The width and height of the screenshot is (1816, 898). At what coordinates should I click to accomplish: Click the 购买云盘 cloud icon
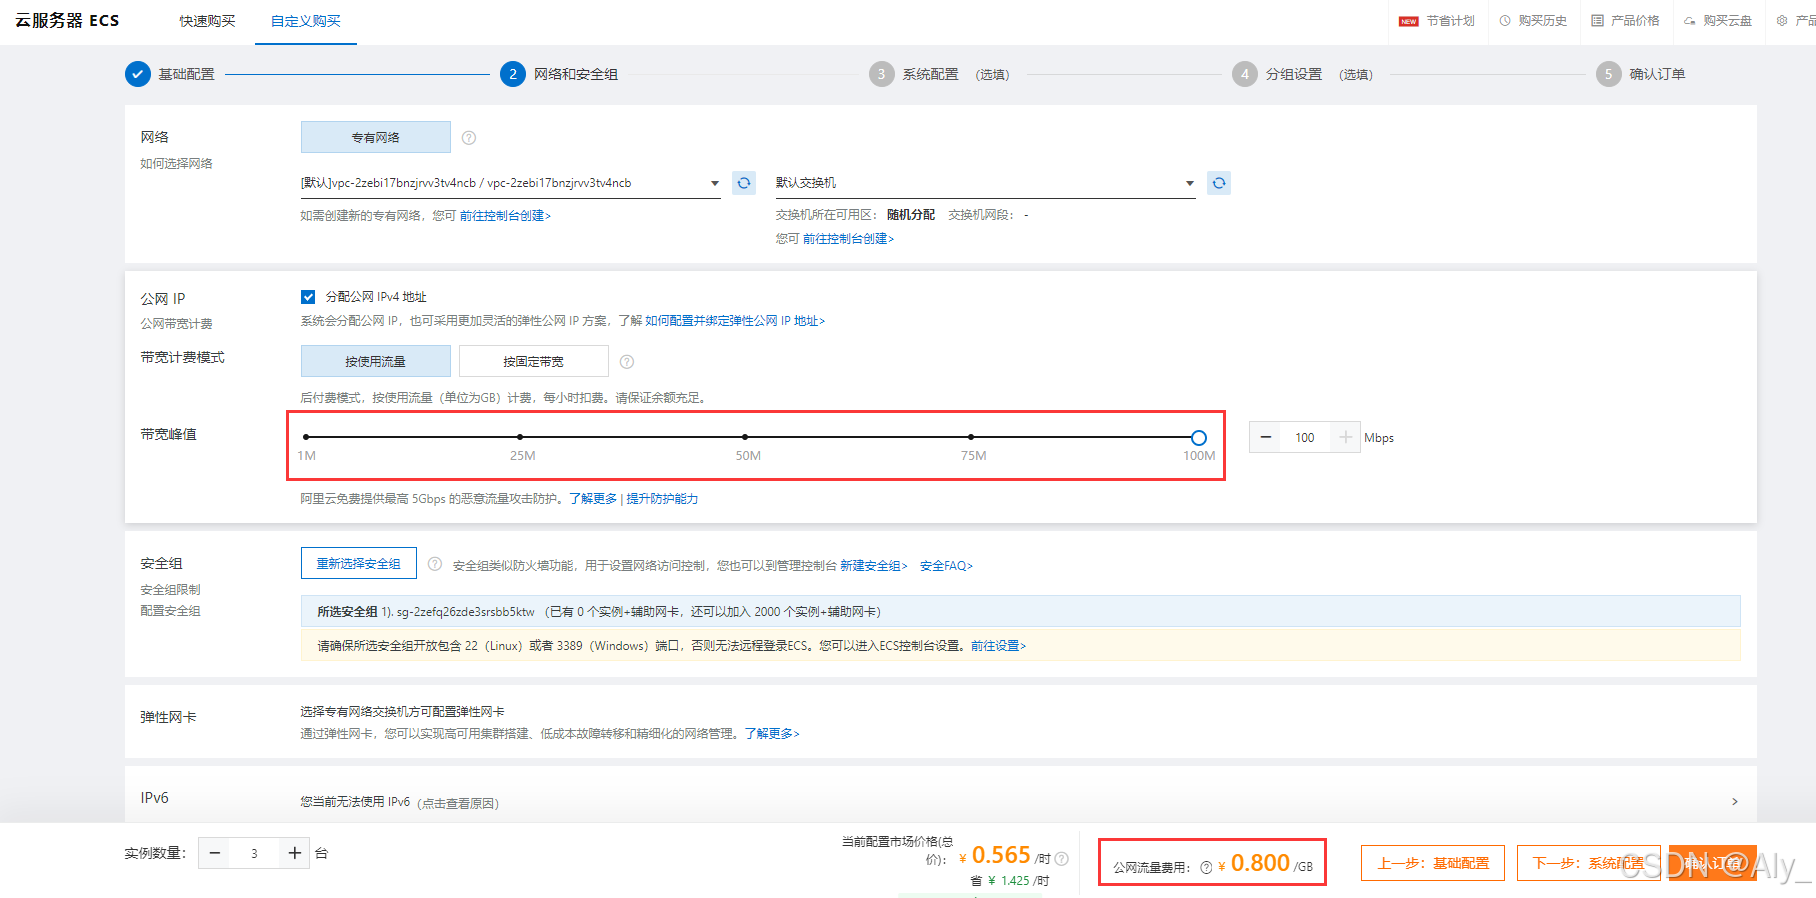click(1689, 21)
